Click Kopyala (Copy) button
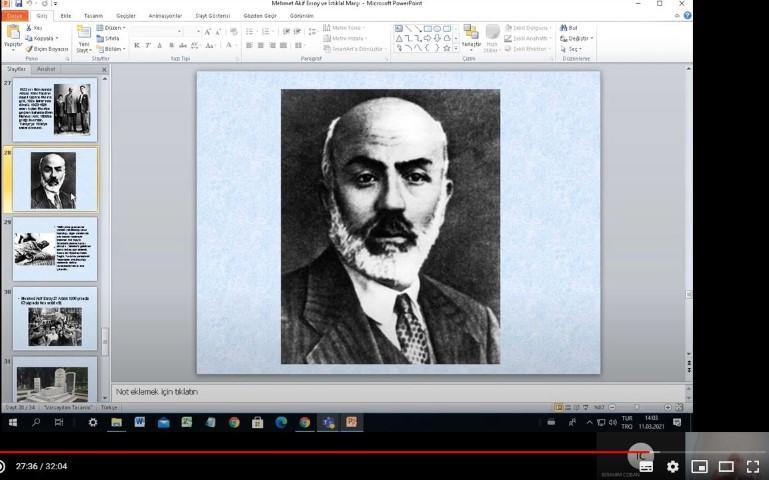Viewport: 769px width, 480px height. point(42,38)
